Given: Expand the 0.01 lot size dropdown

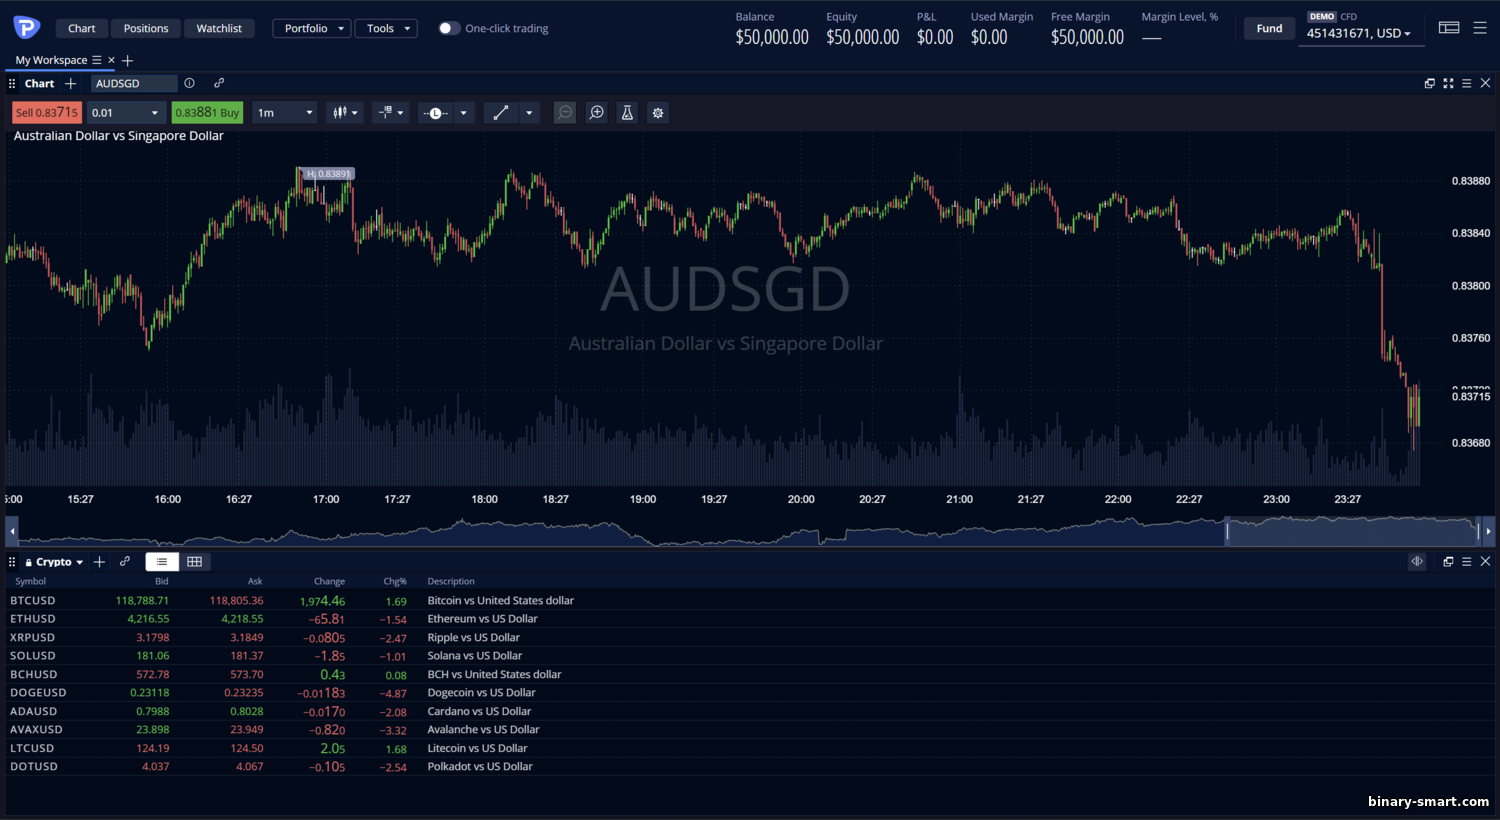Looking at the screenshot, I should [x=126, y=113].
